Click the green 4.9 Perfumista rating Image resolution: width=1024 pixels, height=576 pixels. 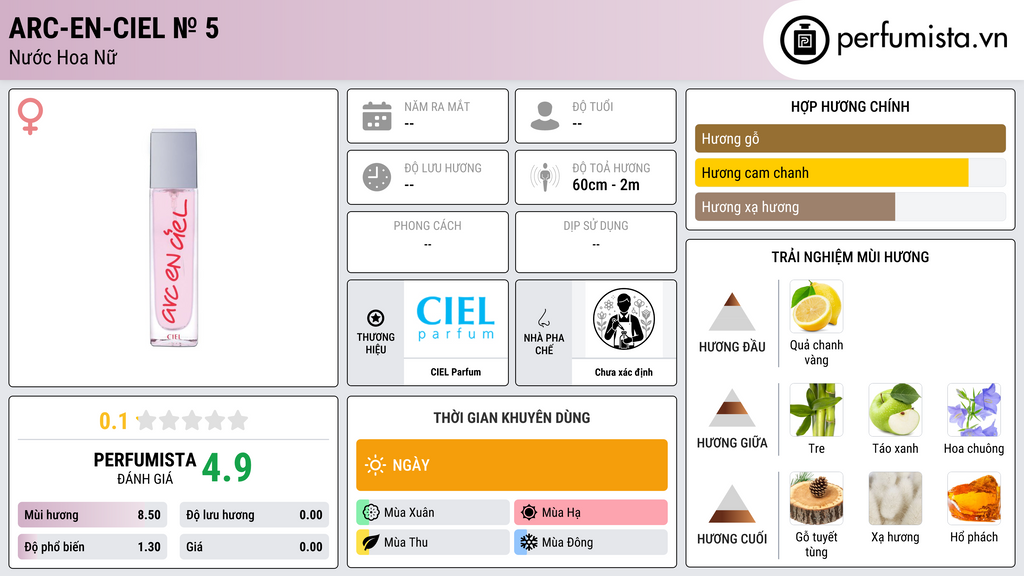click(226, 466)
